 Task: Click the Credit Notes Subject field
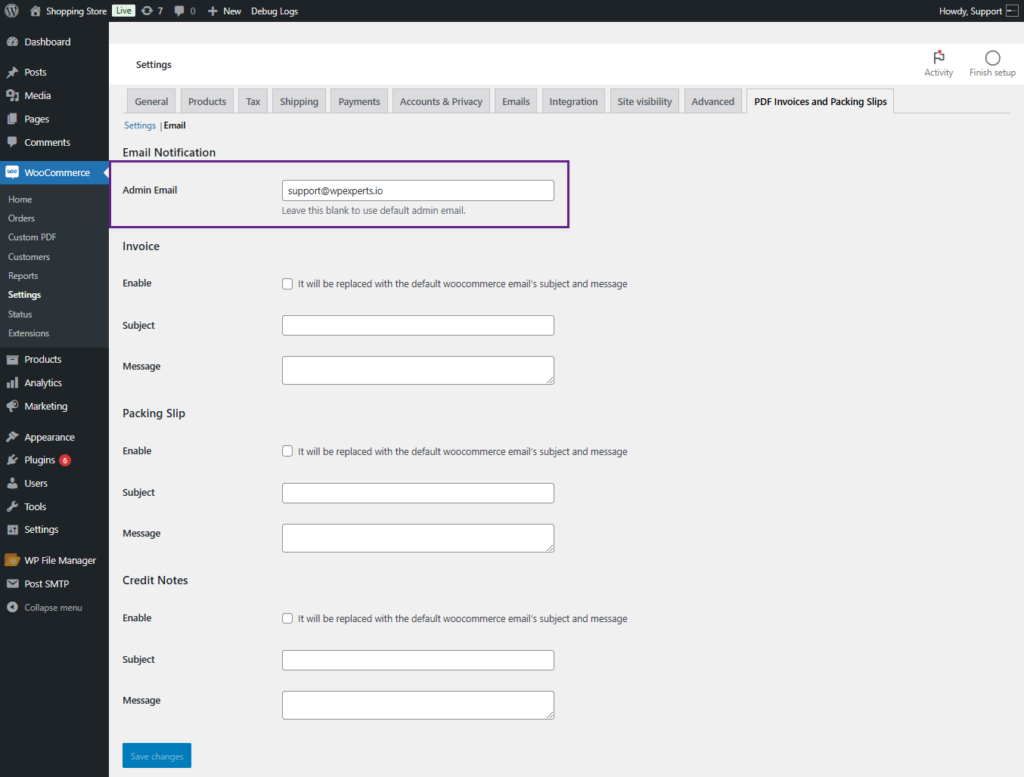tap(418, 660)
